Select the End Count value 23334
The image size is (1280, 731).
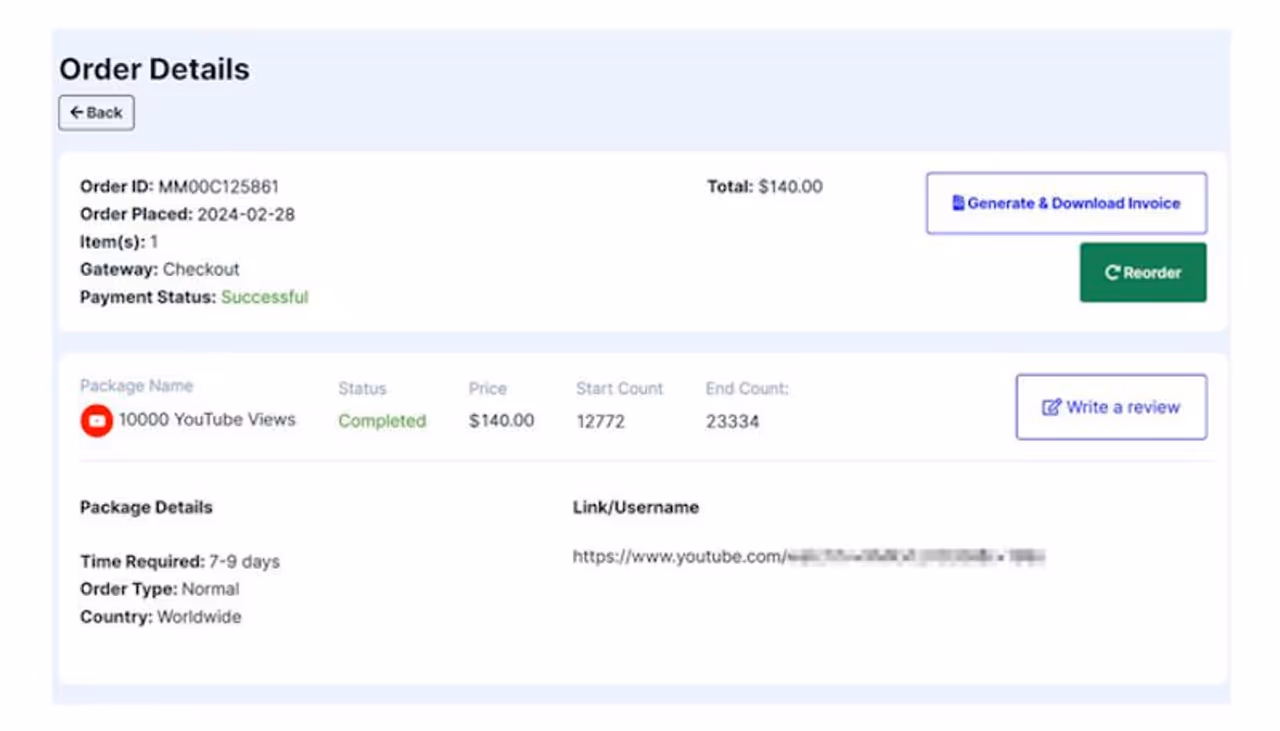pyautogui.click(x=732, y=422)
